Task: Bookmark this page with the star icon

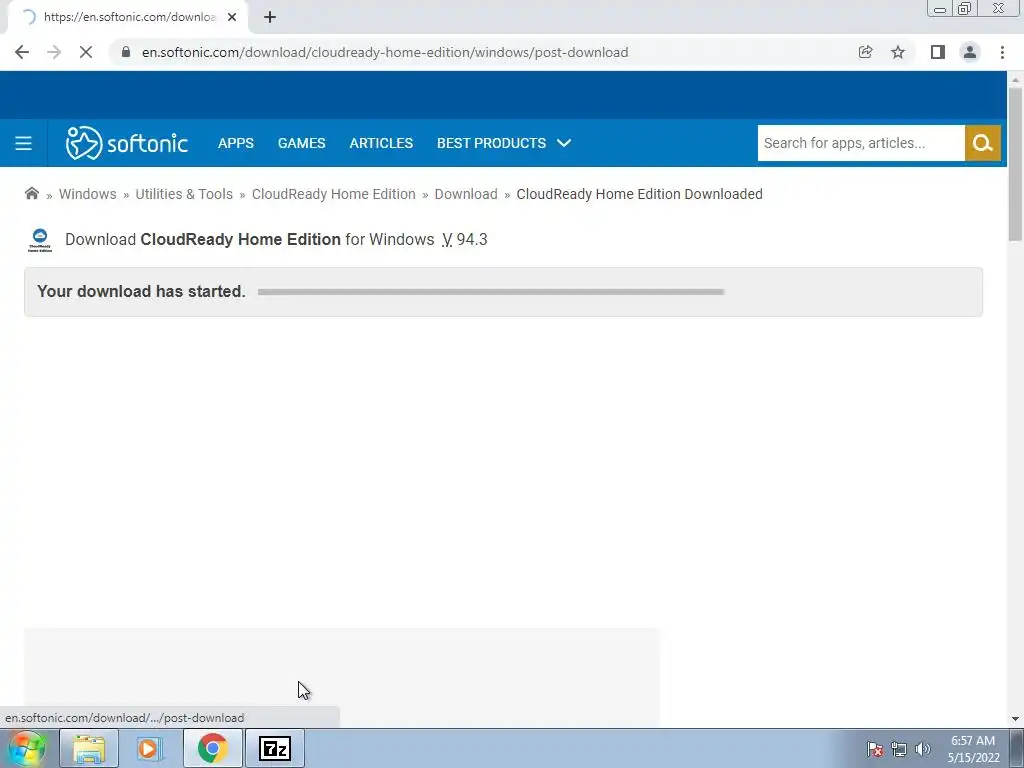Action: 898,52
